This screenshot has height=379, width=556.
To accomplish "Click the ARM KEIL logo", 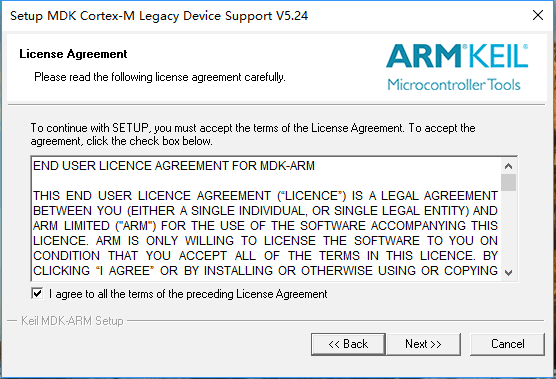I will (457, 56).
